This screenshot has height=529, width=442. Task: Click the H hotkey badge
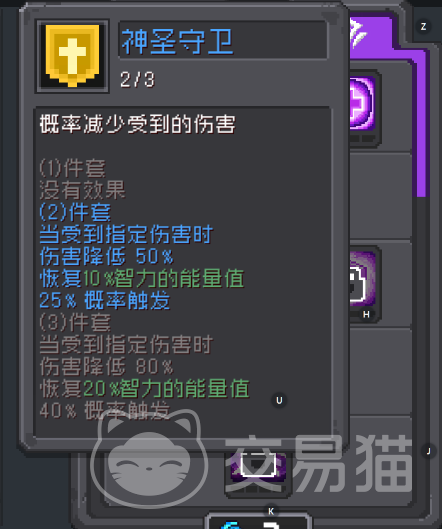click(x=366, y=314)
